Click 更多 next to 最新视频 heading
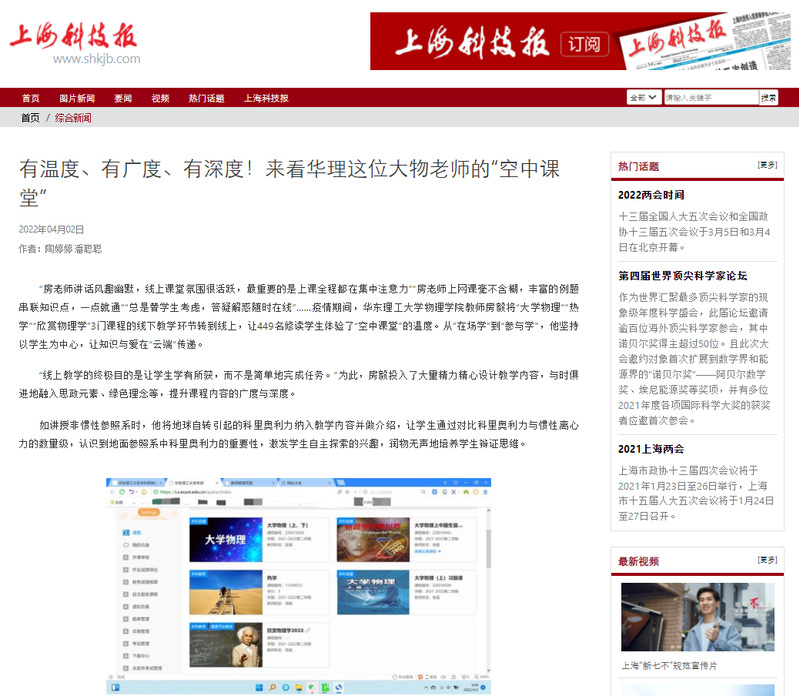The height and width of the screenshot is (696, 799). [x=767, y=560]
